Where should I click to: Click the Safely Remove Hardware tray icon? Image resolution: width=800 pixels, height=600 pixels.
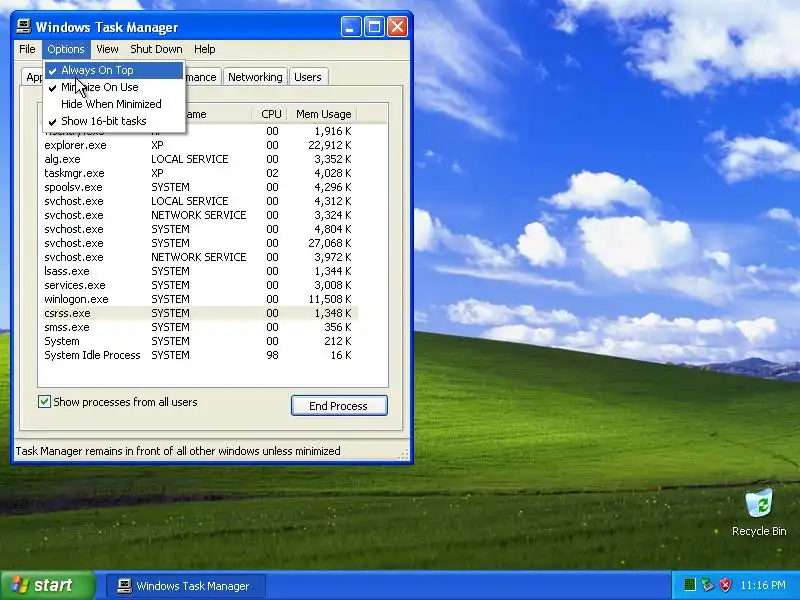coord(707,585)
